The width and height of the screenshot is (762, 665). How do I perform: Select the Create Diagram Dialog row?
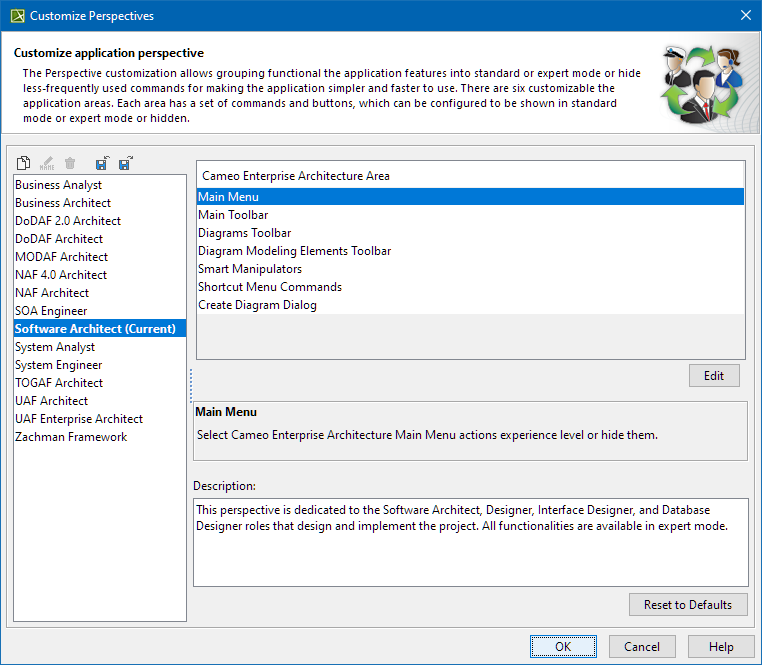coord(470,304)
